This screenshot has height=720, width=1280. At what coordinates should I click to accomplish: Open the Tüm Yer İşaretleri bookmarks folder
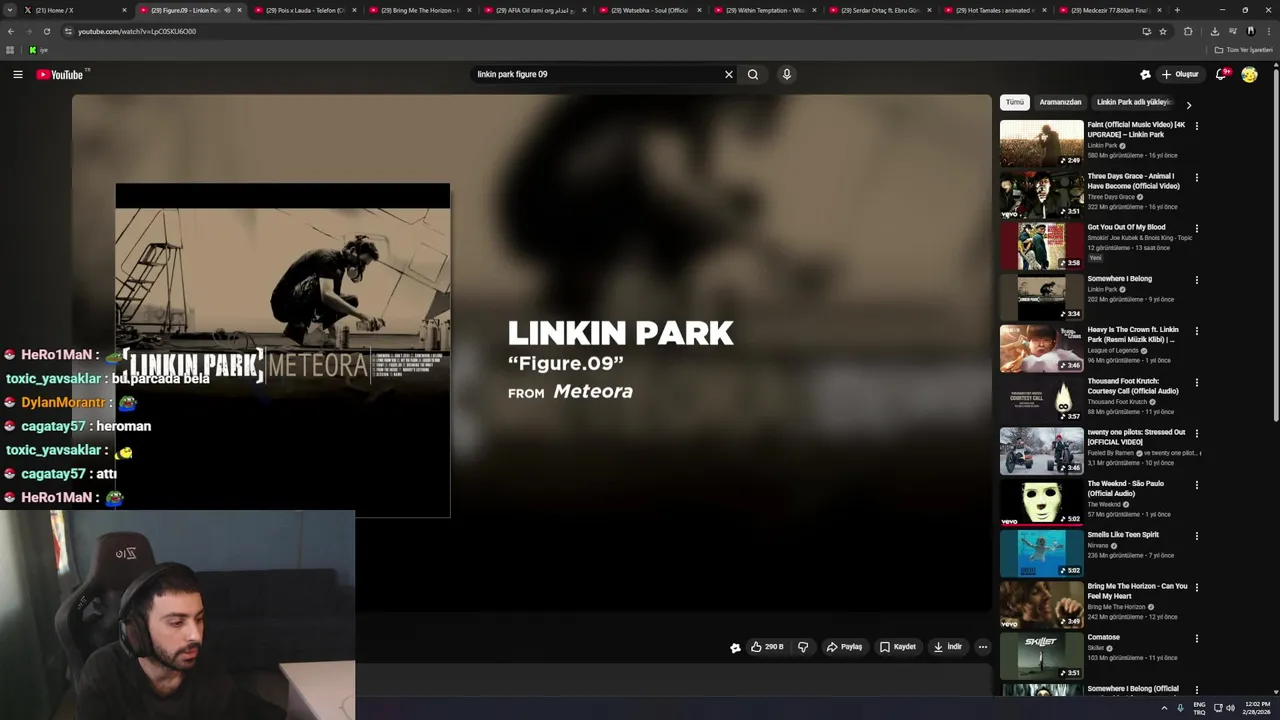tap(1243, 50)
